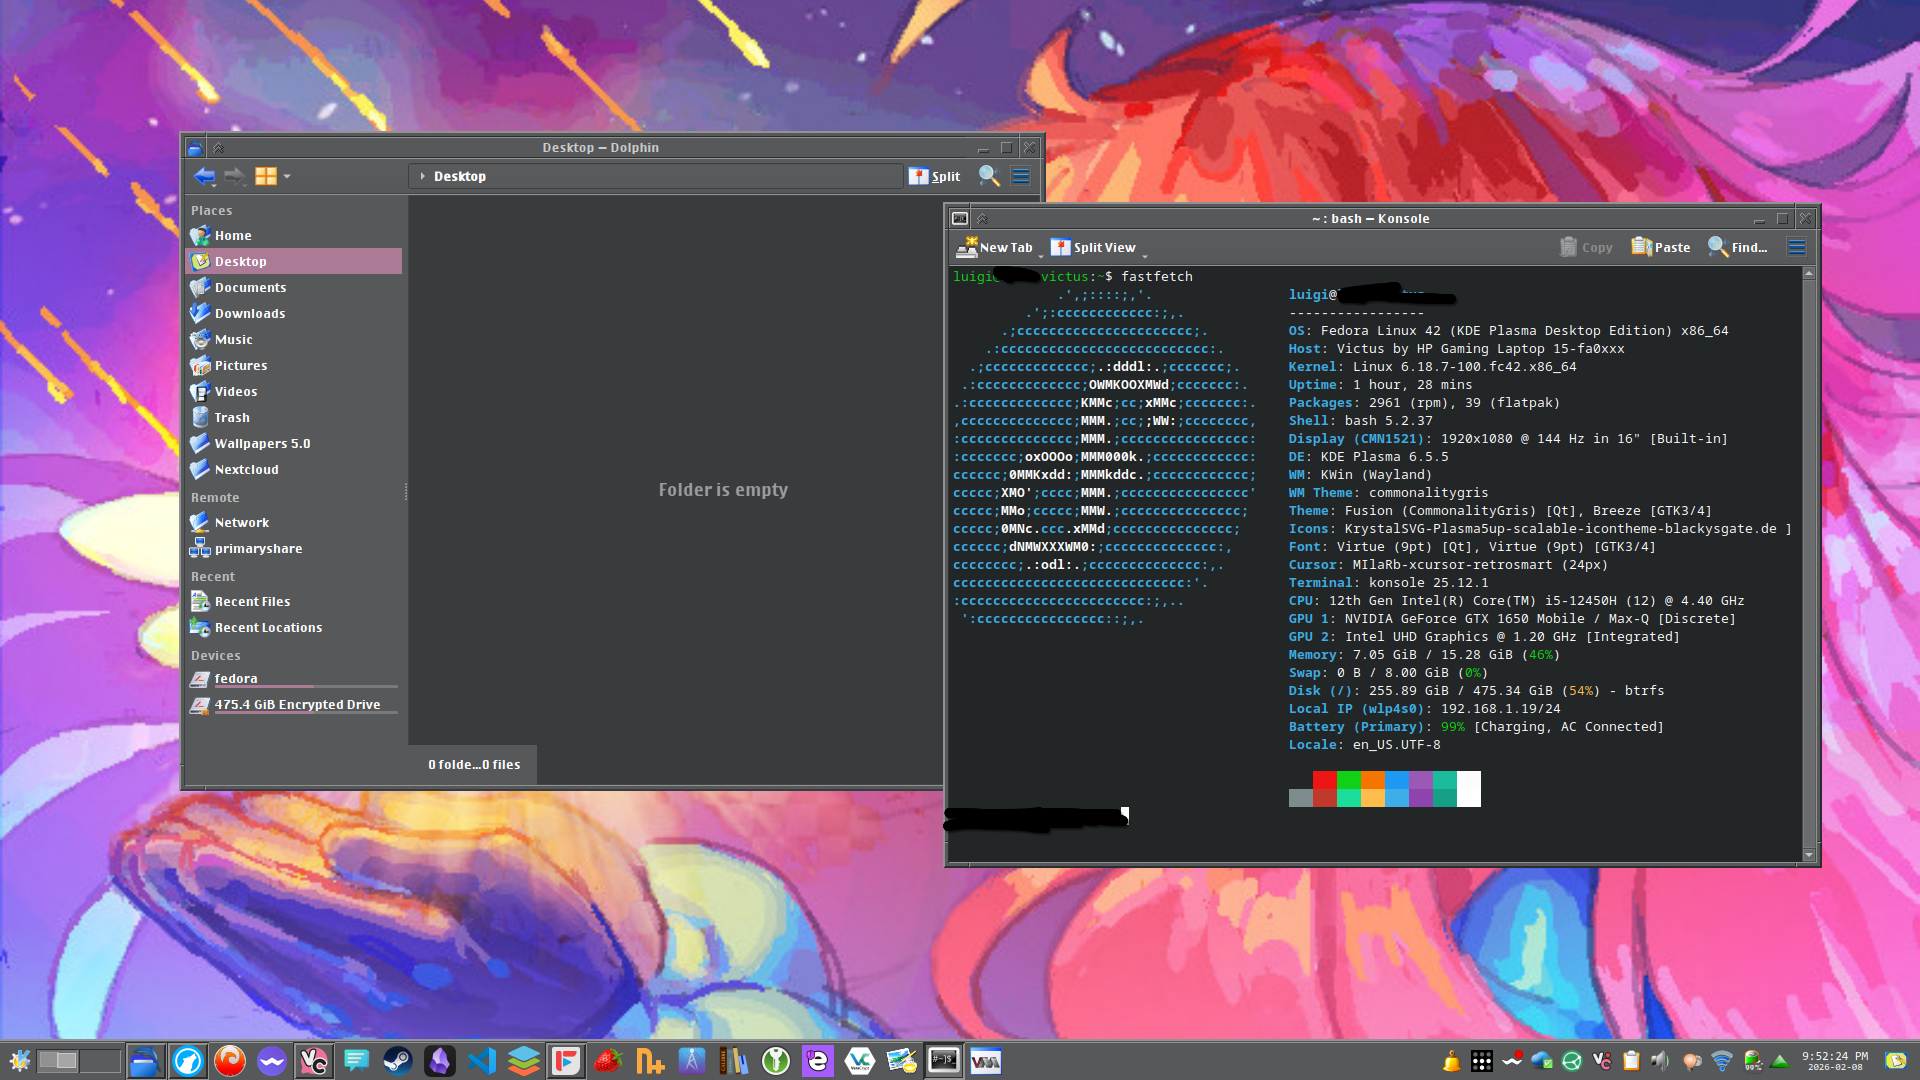Open Dolphin's view mode dropdown arrow
Screen dimensions: 1920x1080
tap(287, 176)
